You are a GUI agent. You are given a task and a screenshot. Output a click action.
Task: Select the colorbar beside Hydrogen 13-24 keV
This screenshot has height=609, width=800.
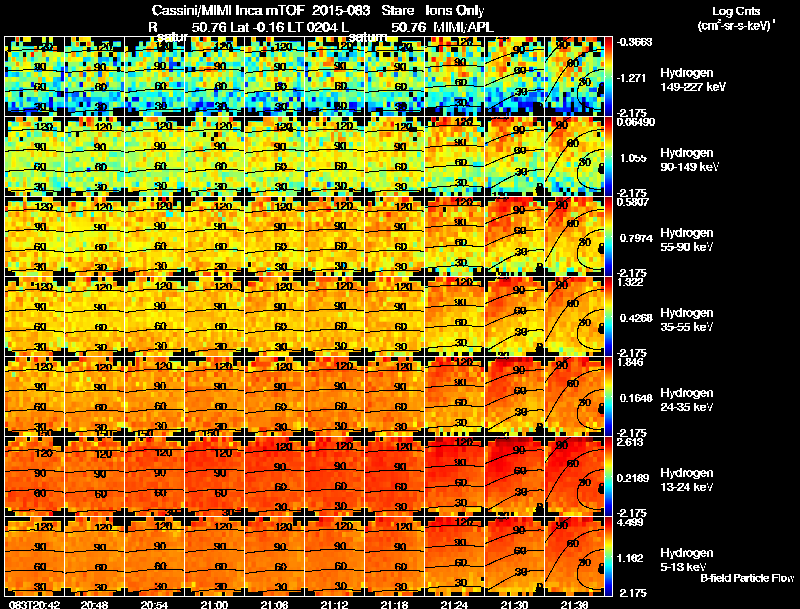pos(609,476)
